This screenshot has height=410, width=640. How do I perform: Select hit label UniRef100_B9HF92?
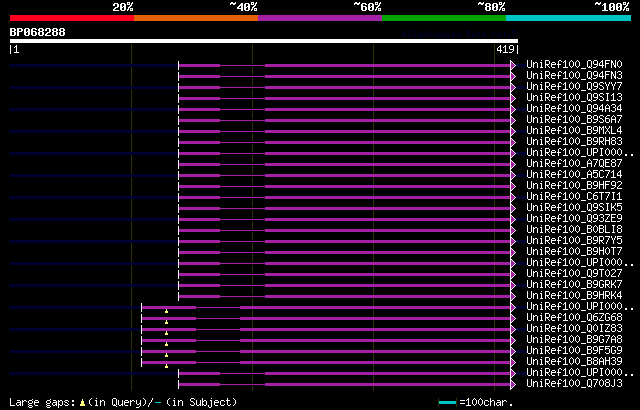(x=574, y=186)
